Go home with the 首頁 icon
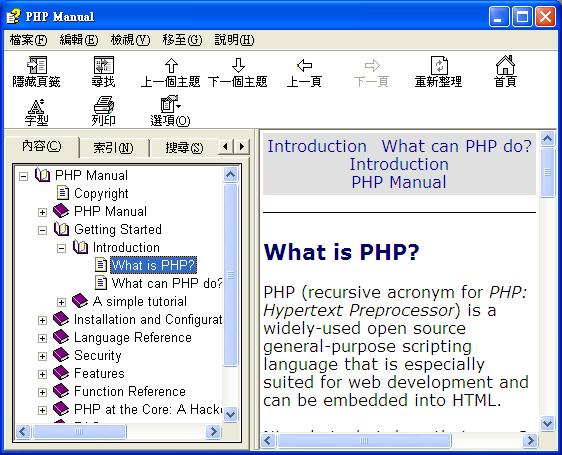This screenshot has width=562, height=455. (505, 65)
